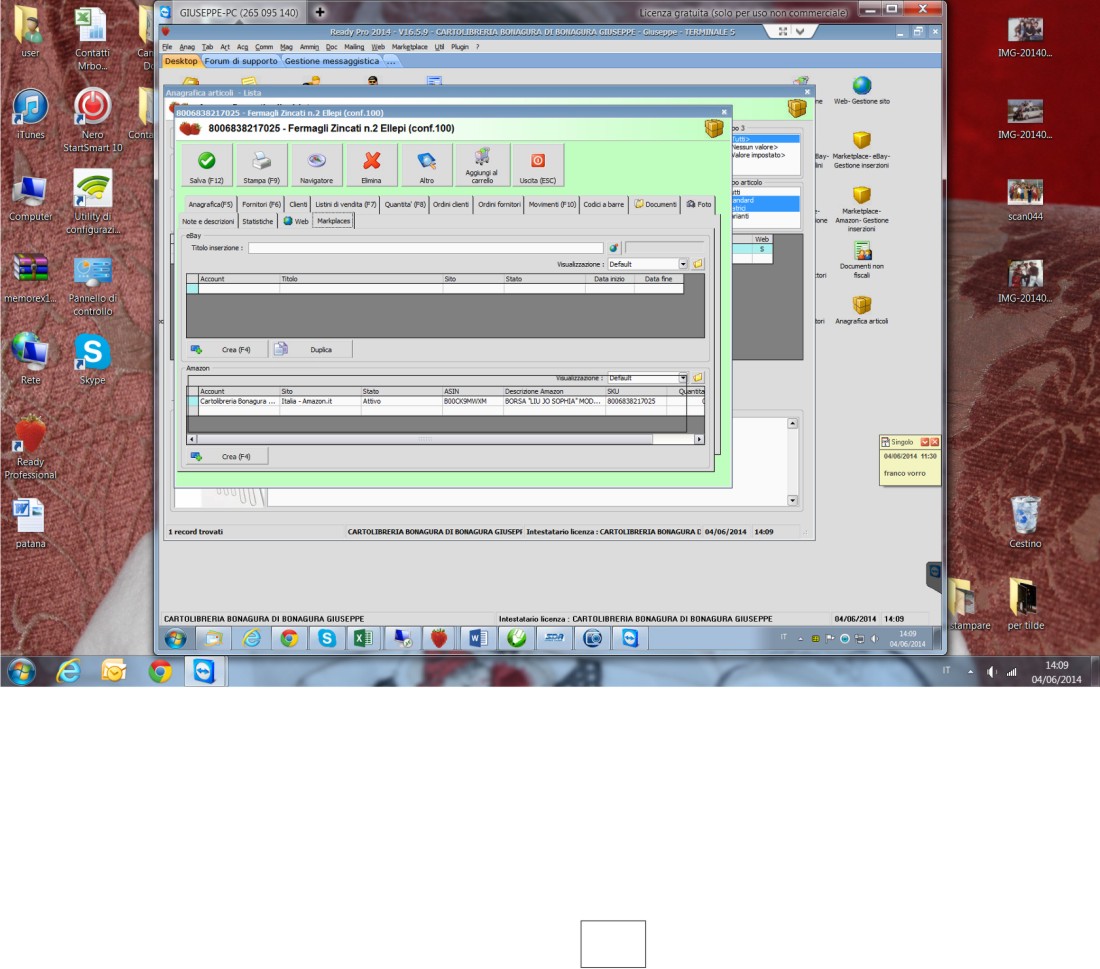Open Documenti non fiscali shortcut
This screenshot has height=969, width=1100.
pos(861,260)
